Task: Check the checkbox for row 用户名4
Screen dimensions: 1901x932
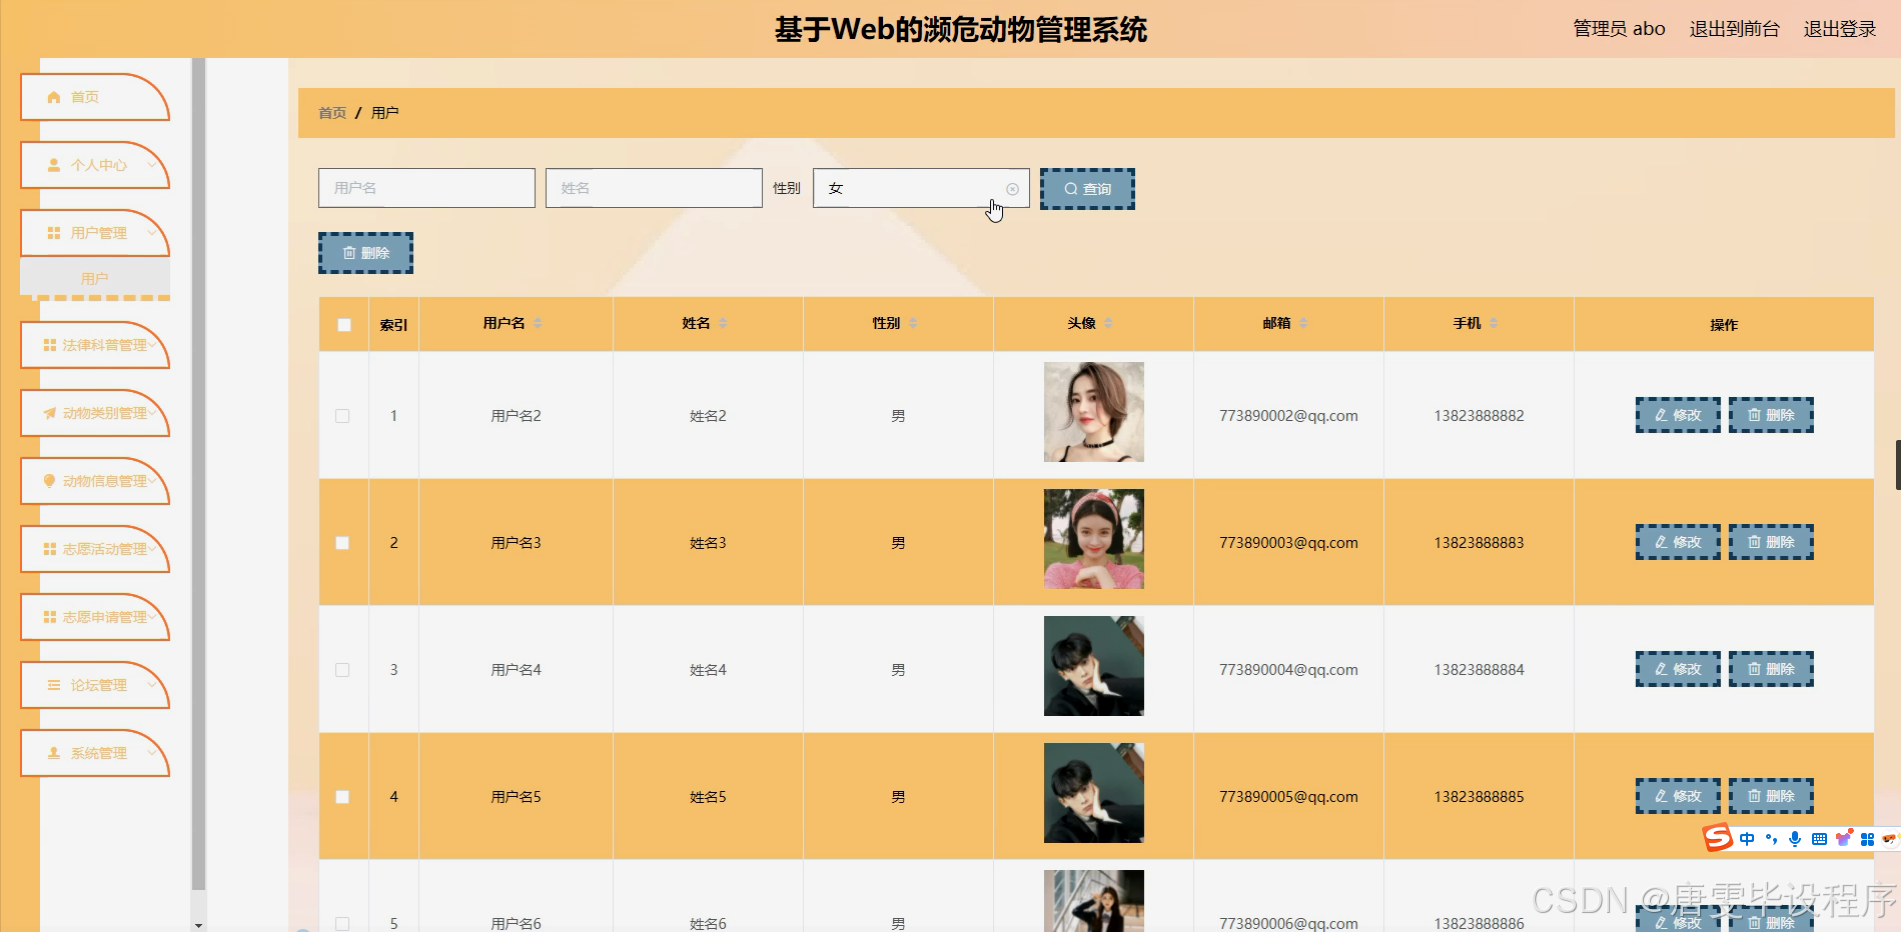Action: pyautogui.click(x=342, y=670)
